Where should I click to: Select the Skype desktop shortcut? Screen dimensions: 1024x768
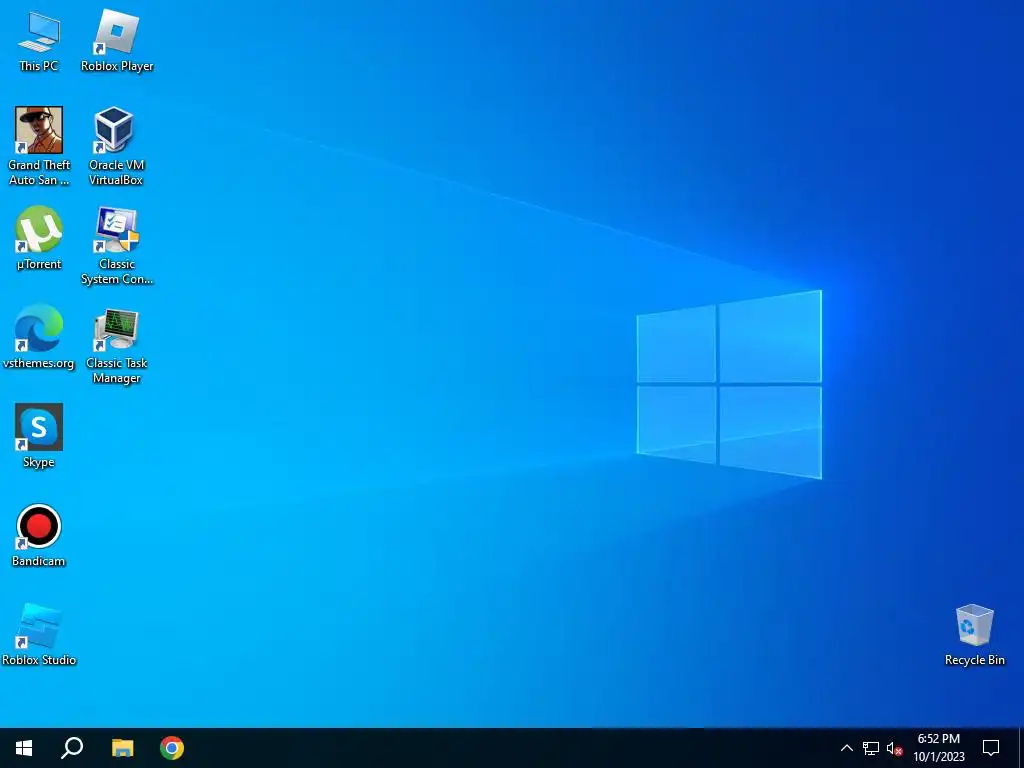[39, 436]
